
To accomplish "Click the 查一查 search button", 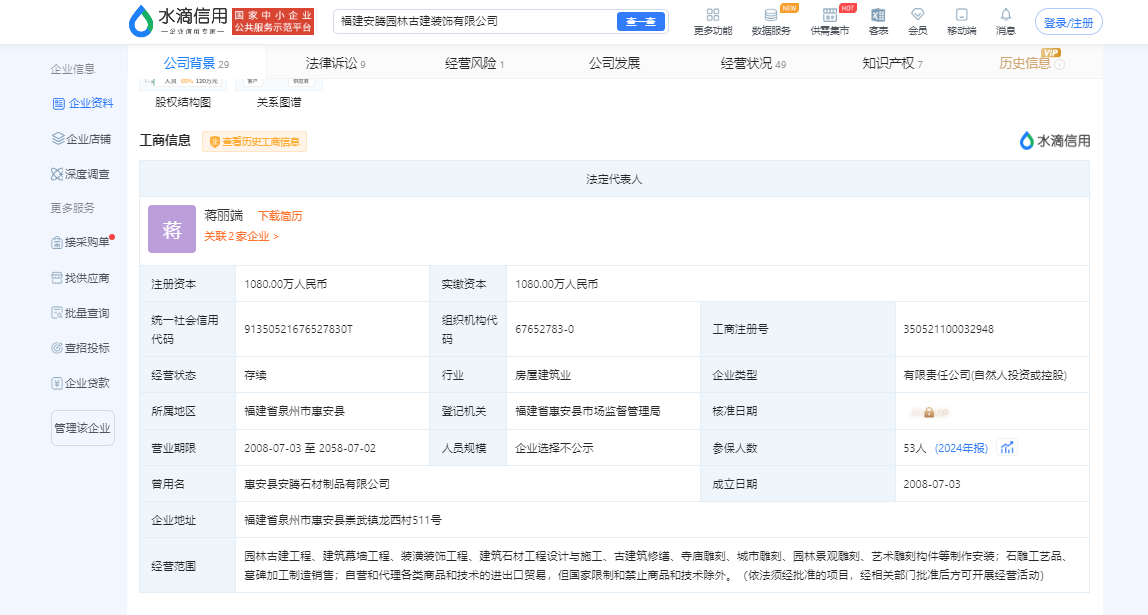I will [x=640, y=21].
